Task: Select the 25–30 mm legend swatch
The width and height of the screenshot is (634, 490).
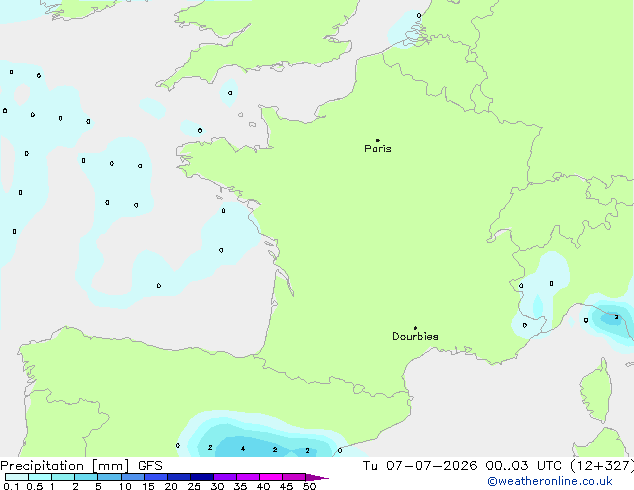Action: pos(201,477)
